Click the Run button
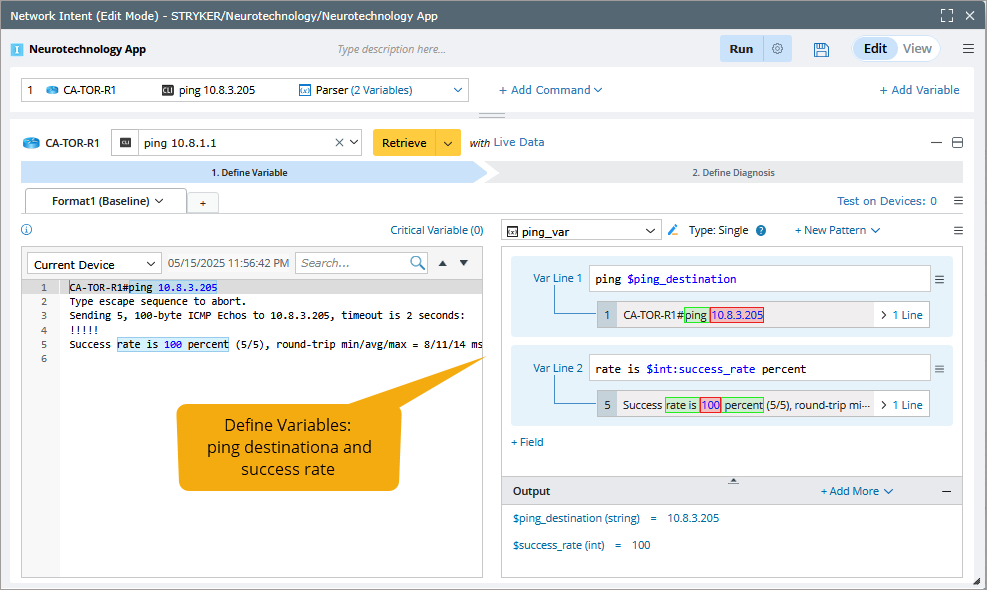This screenshot has height=590, width=987. 742,49
